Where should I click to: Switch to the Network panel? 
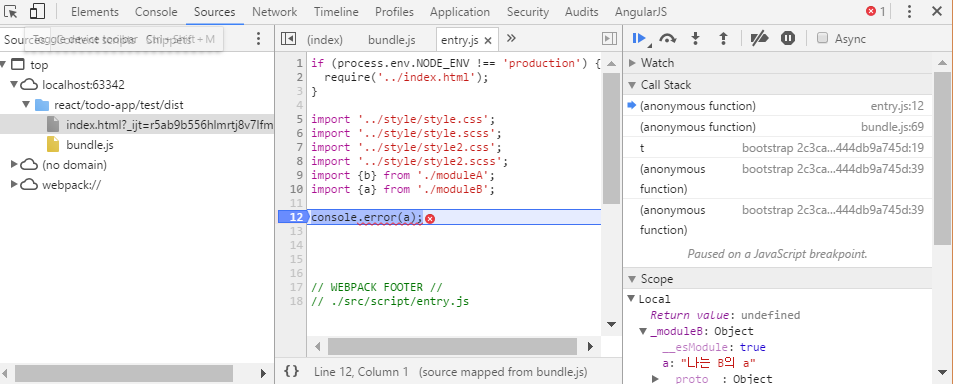(275, 12)
